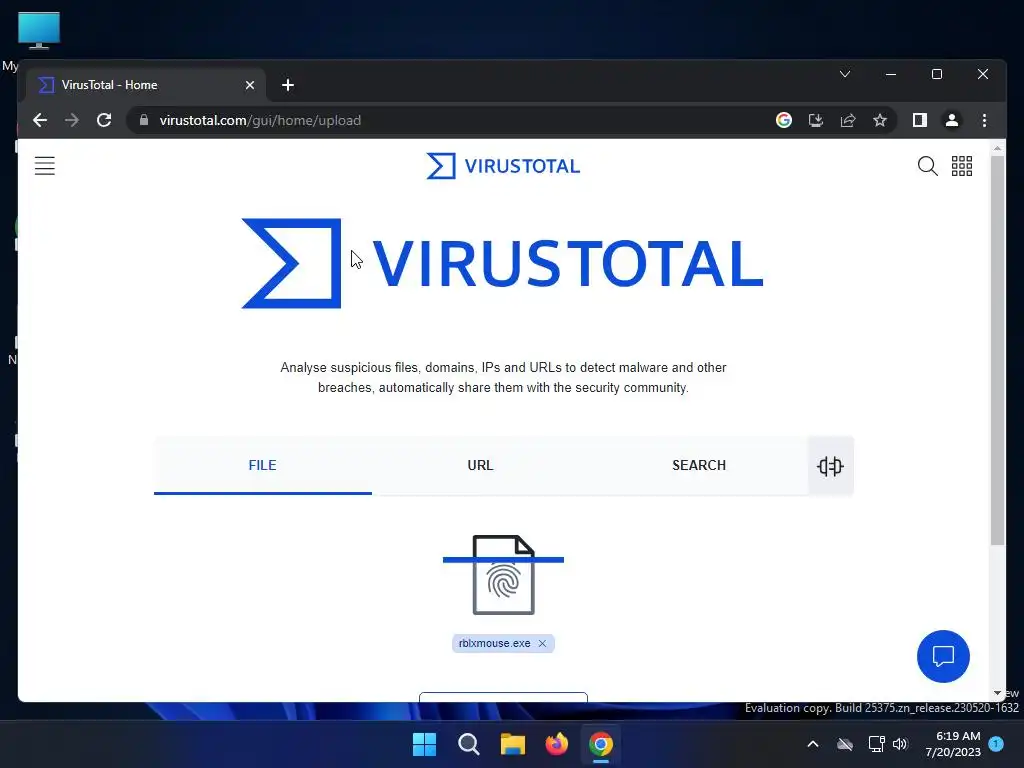Close the VirusTotal - Home tab
Screen dimensions: 1024x768
249,85
